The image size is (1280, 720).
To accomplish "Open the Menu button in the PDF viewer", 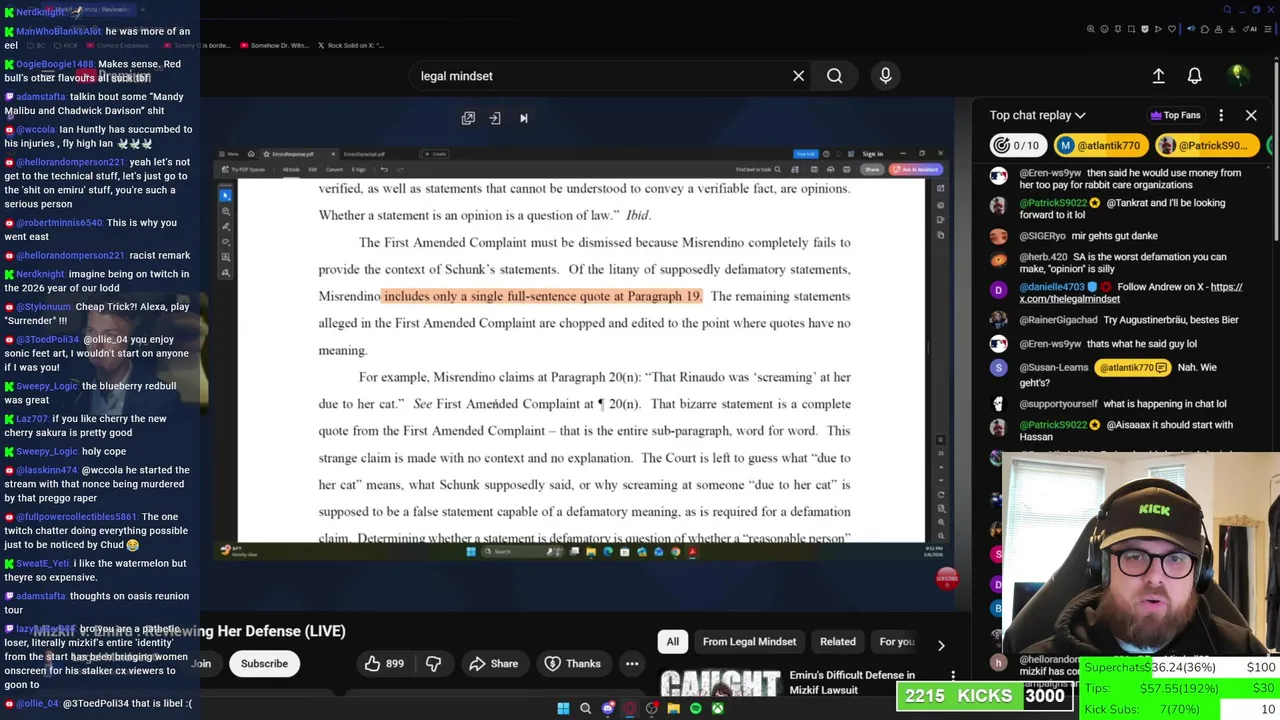I will tap(231, 154).
